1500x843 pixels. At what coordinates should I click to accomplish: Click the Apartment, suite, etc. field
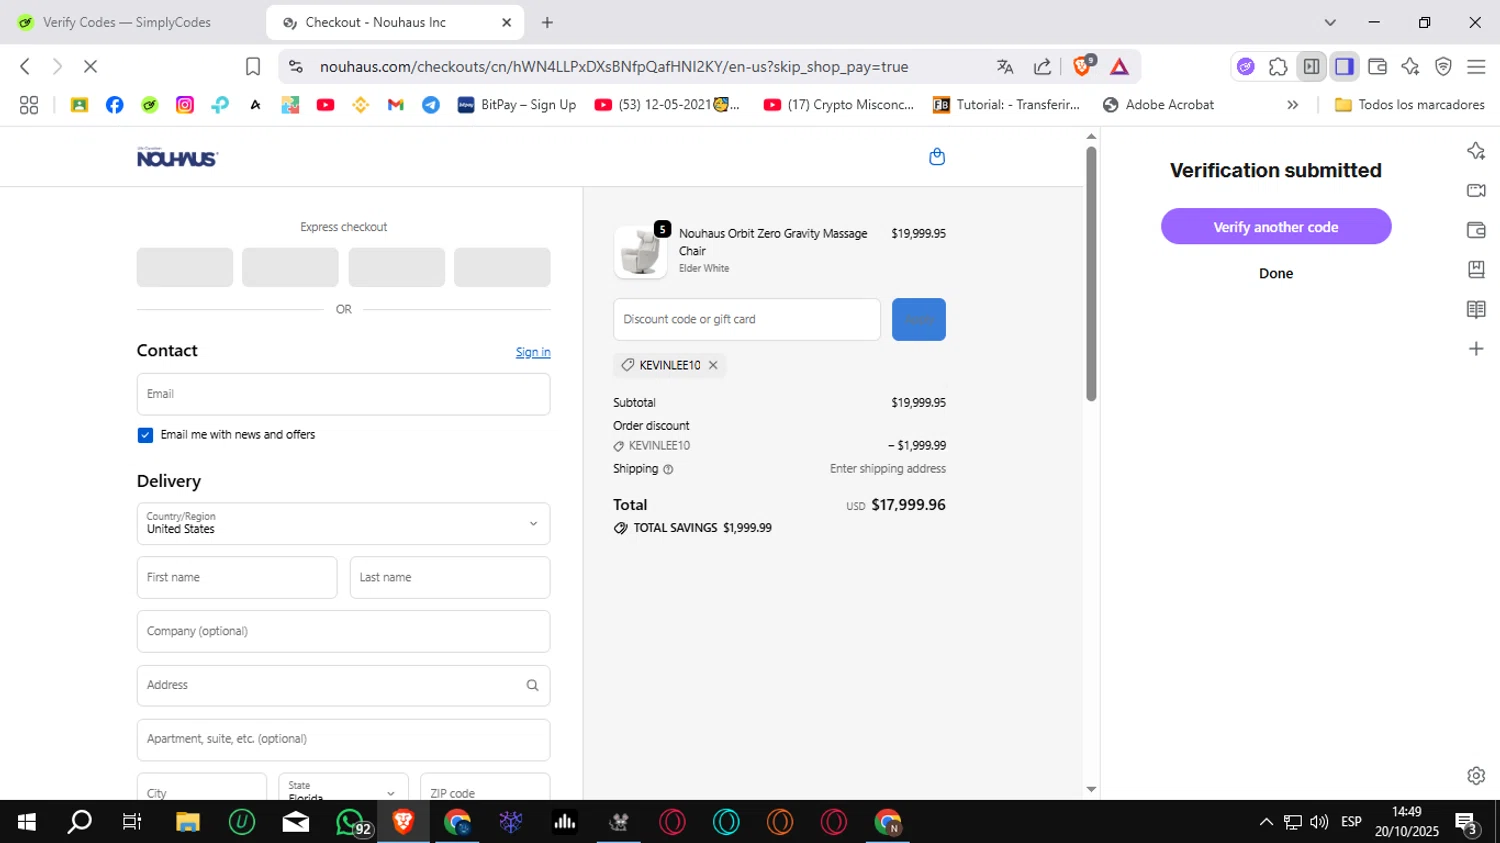(x=343, y=740)
